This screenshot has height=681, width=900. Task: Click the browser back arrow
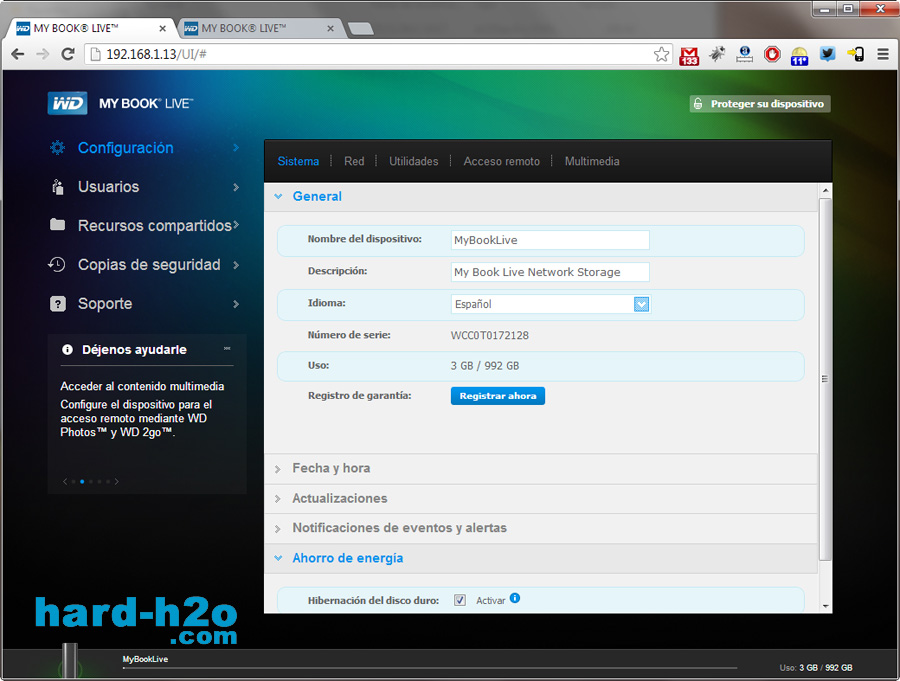[18, 54]
